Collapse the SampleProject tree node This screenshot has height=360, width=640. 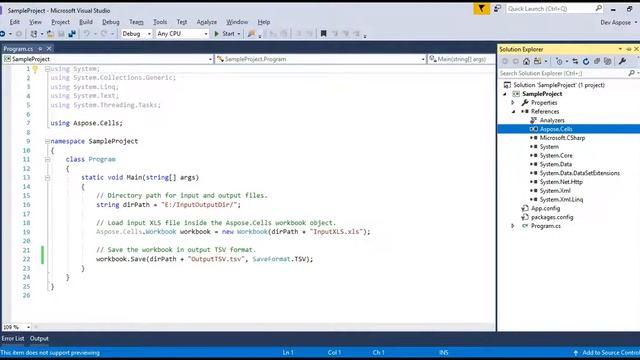[x=505, y=94]
